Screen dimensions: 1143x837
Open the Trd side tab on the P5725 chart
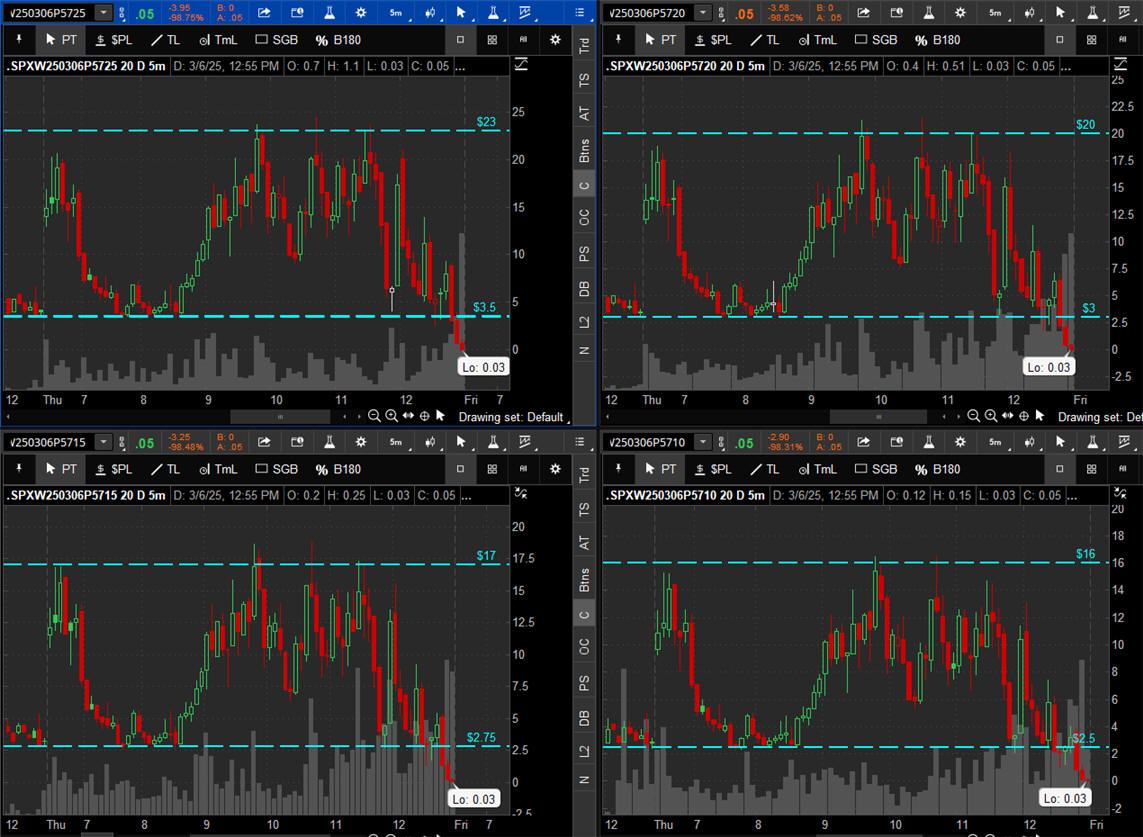coord(584,47)
